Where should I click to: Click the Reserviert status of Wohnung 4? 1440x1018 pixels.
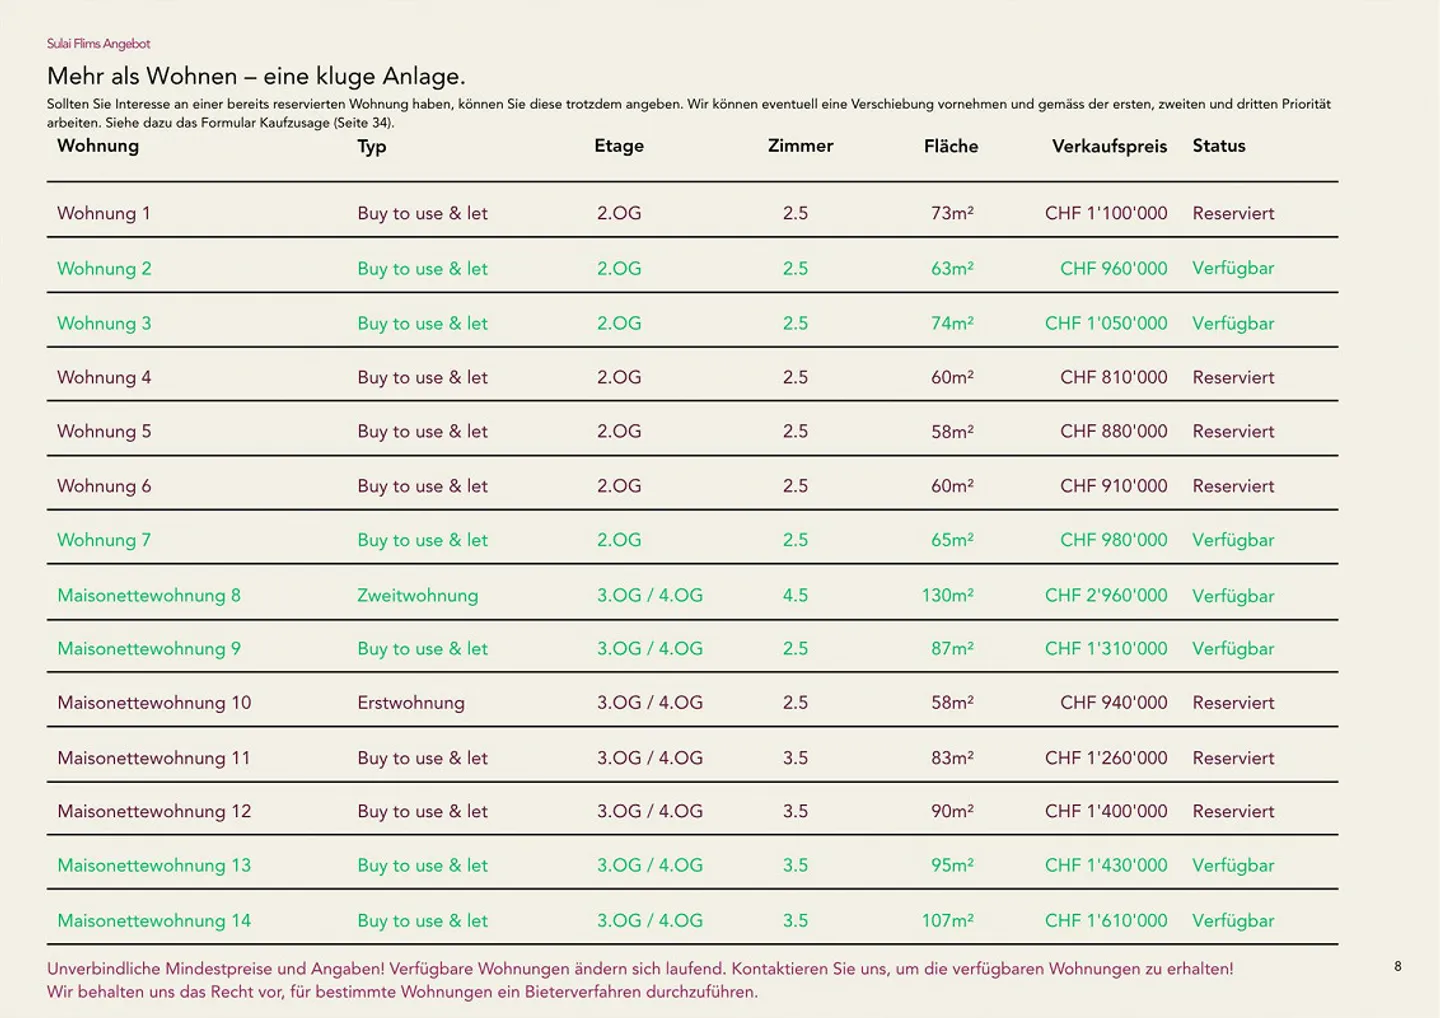coord(1233,377)
